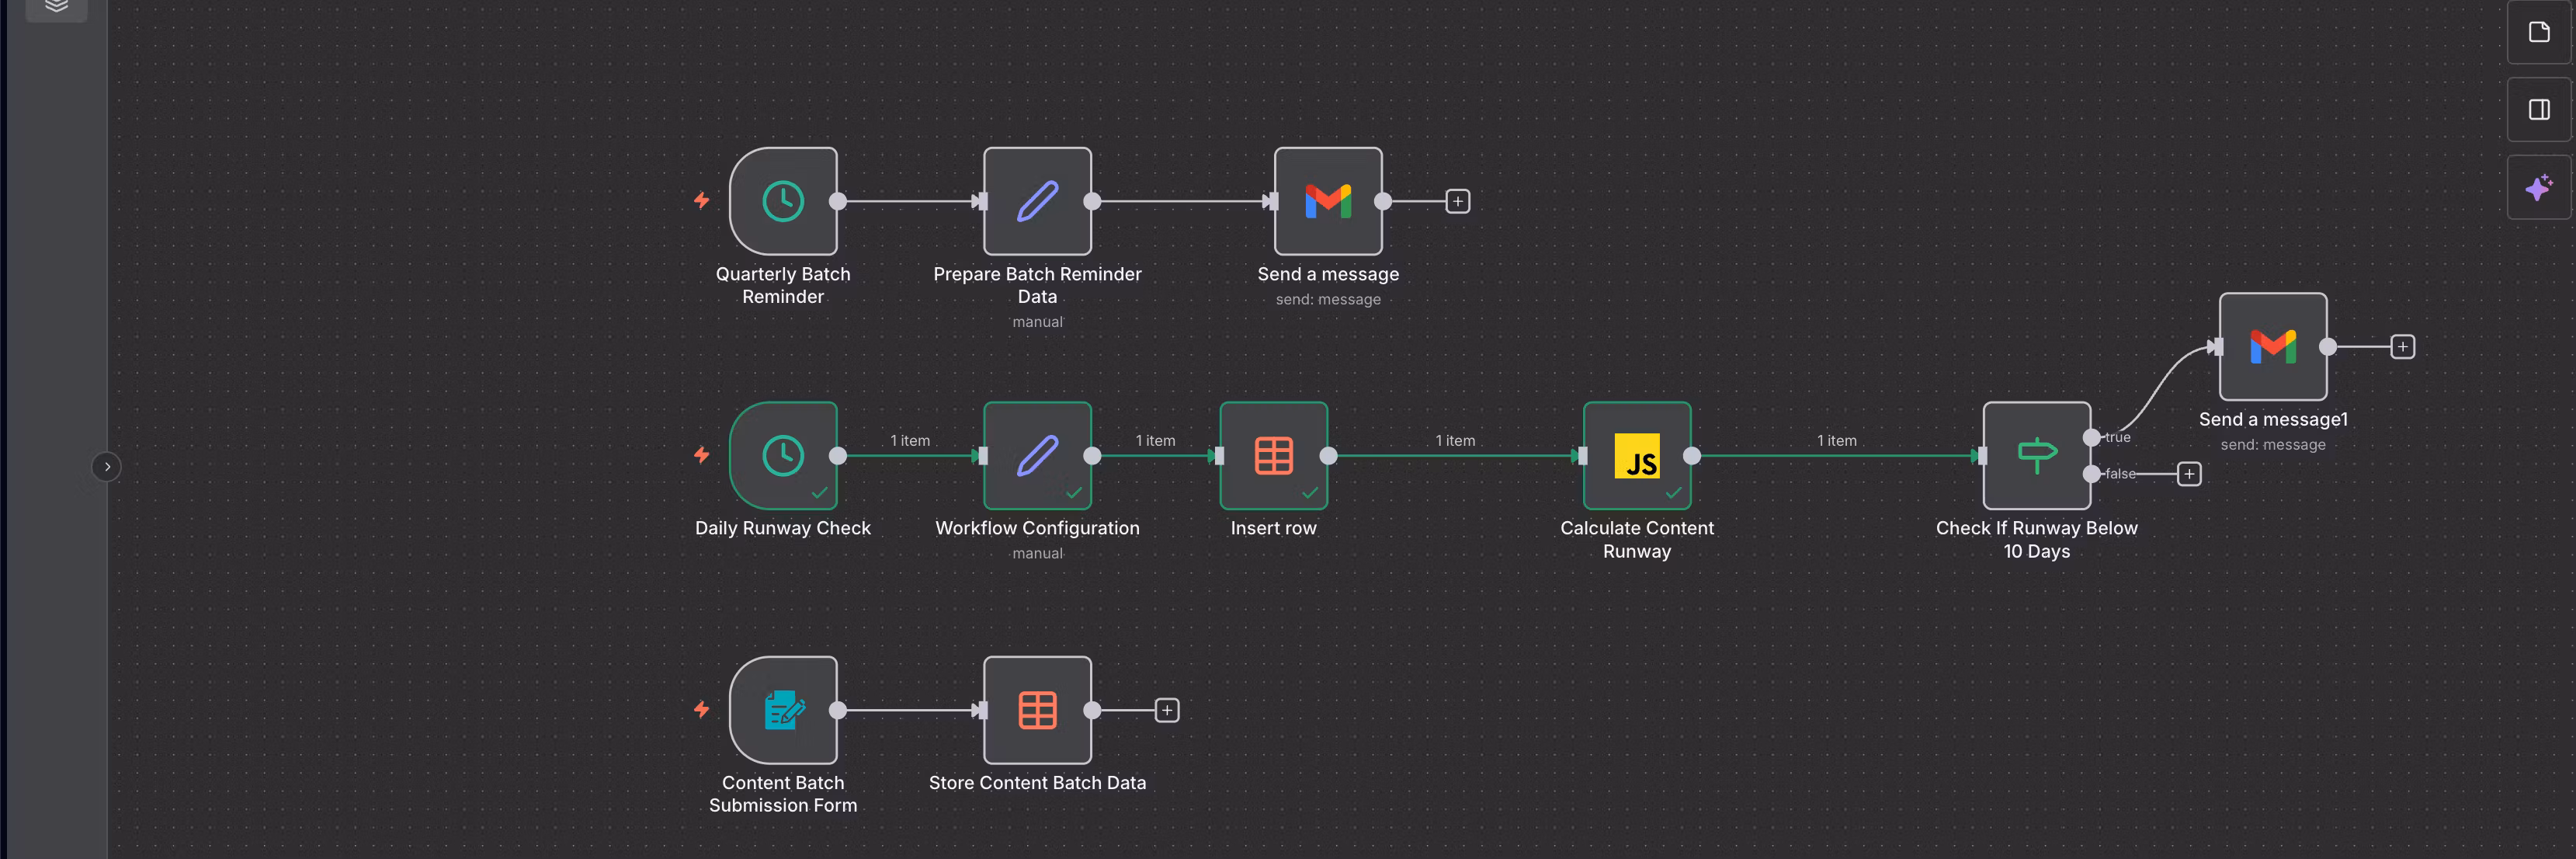This screenshot has width=2576, height=859.
Task: Add node after Store Content Batch Data
Action: point(1167,710)
